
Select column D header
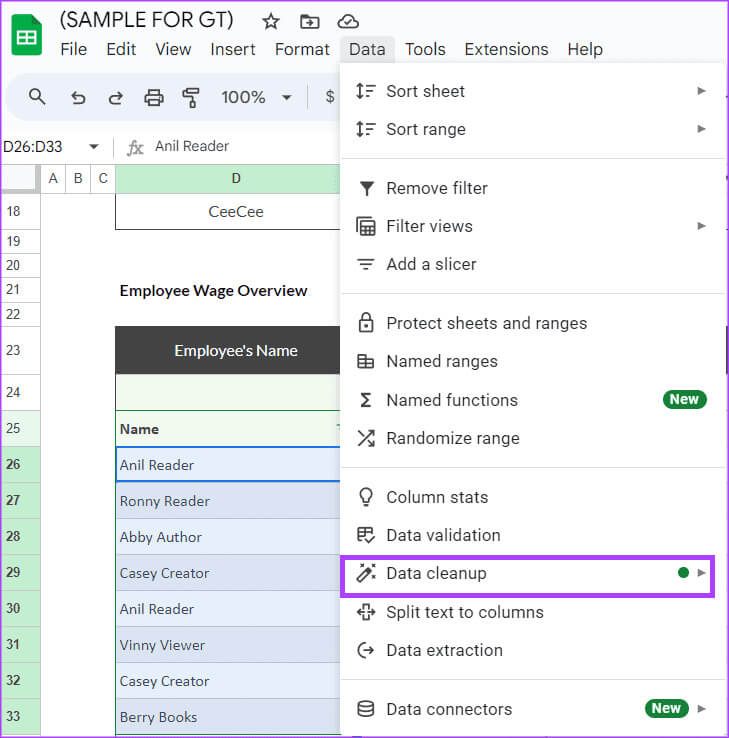236,179
